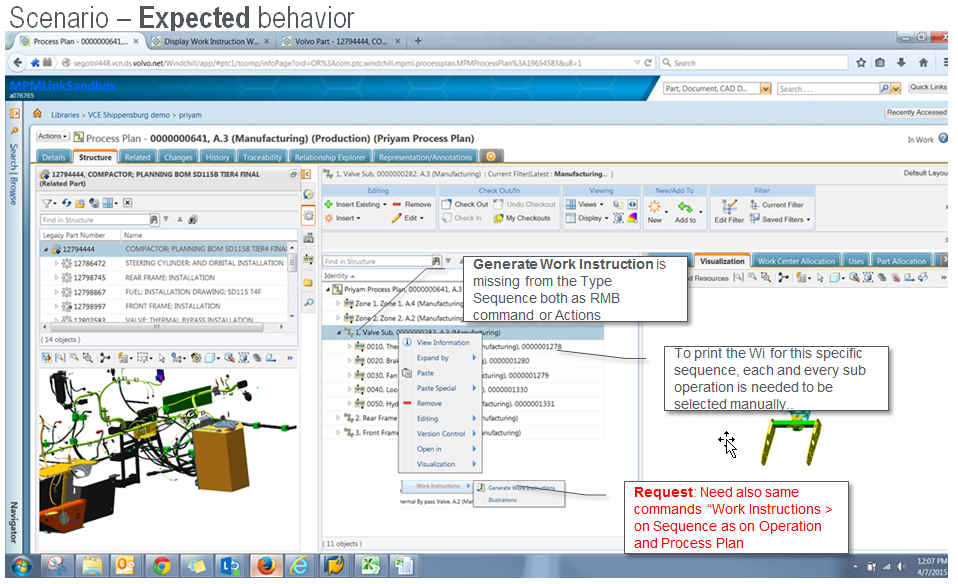Viewport: 958px width, 584px height.
Task: Switch to browser tab Volvo Part - 12794444
Action: (341, 42)
